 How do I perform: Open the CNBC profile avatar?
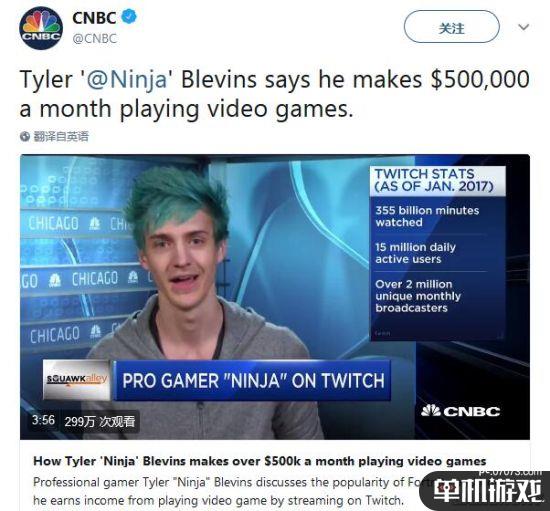click(41, 28)
